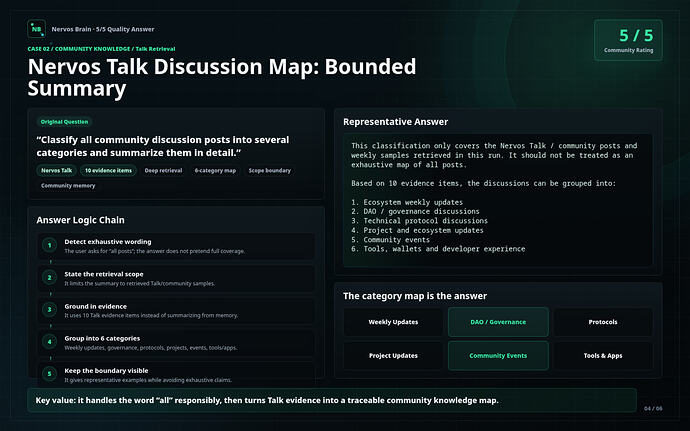The image size is (690, 431).
Task: Click the Representative Answer text box
Action: click(x=498, y=200)
